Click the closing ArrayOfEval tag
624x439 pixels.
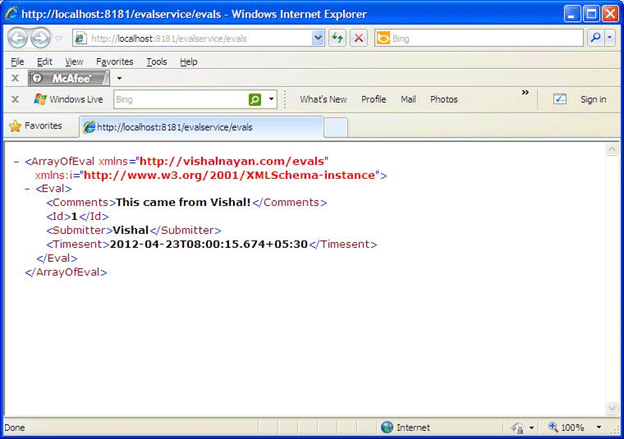[x=66, y=272]
